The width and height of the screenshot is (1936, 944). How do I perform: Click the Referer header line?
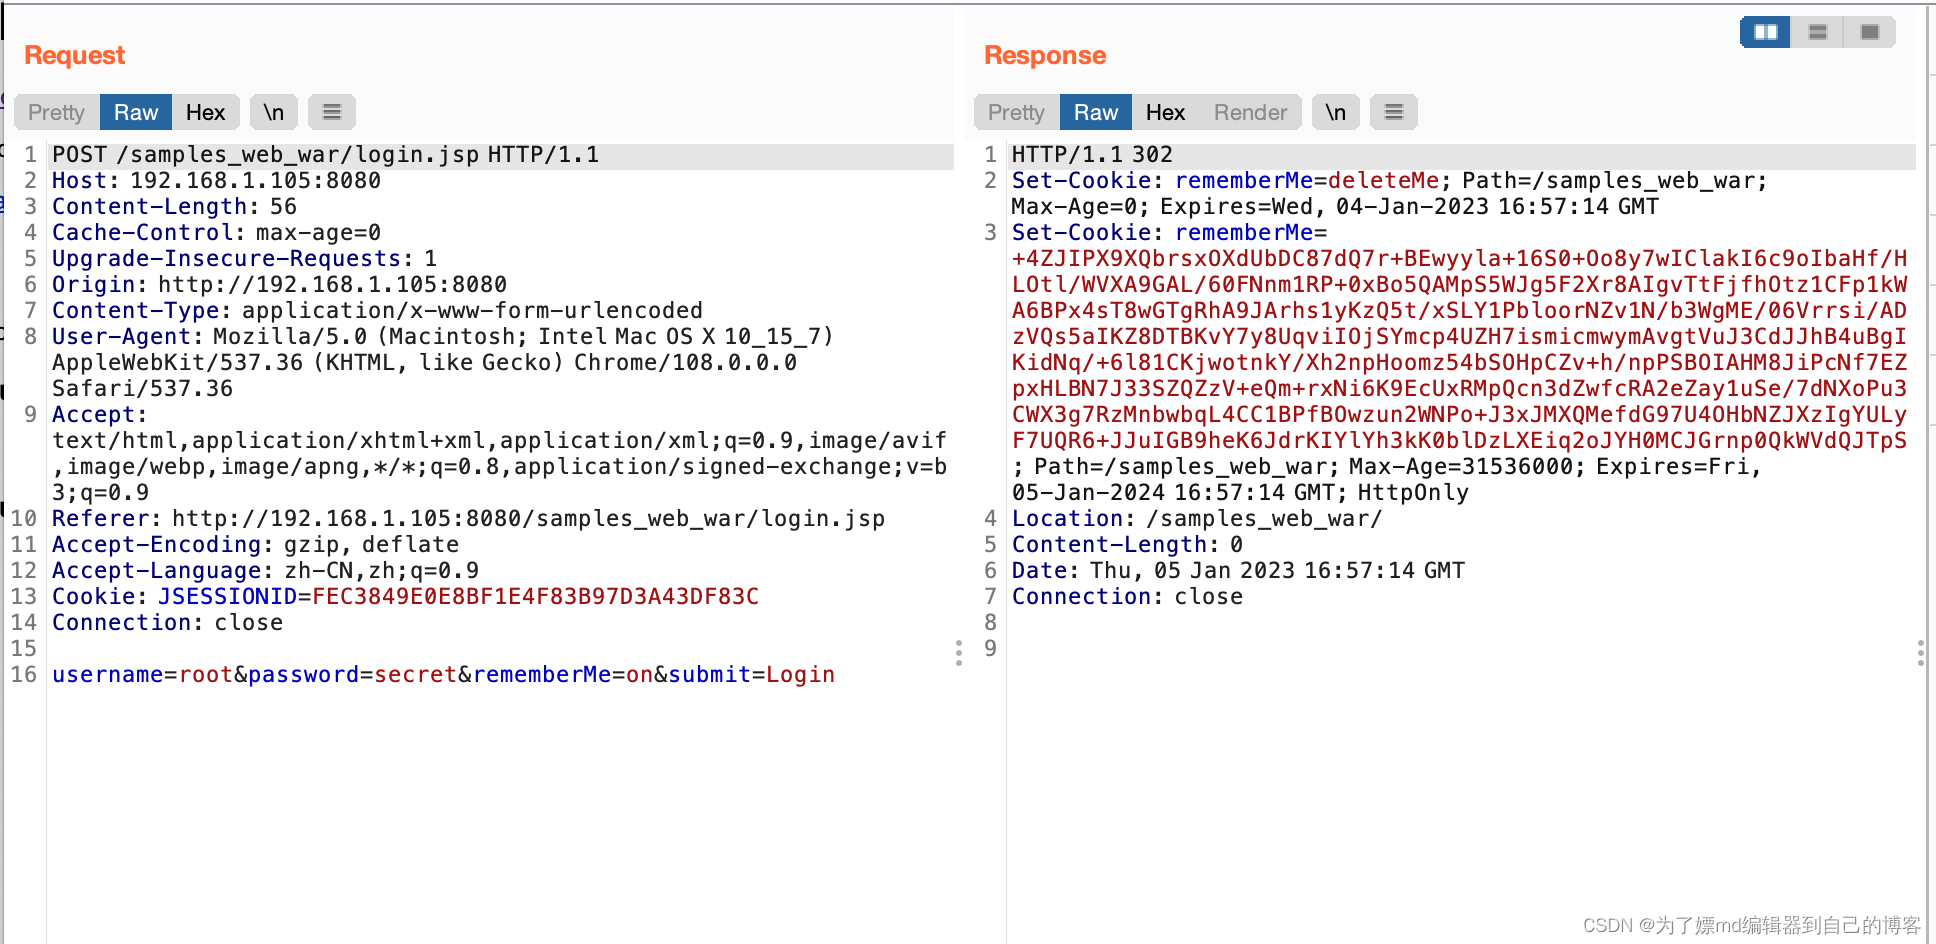coord(468,519)
